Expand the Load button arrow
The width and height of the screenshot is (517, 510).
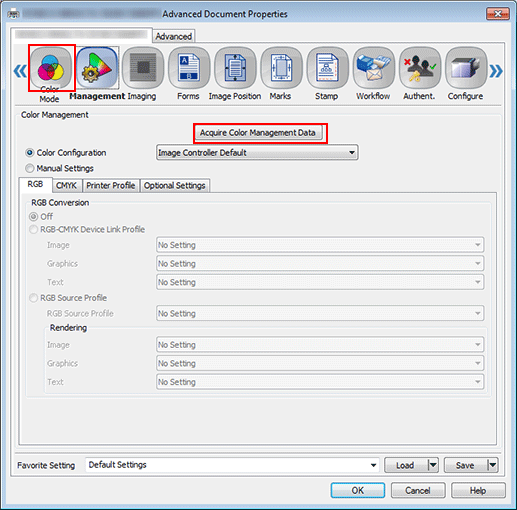[433, 465]
